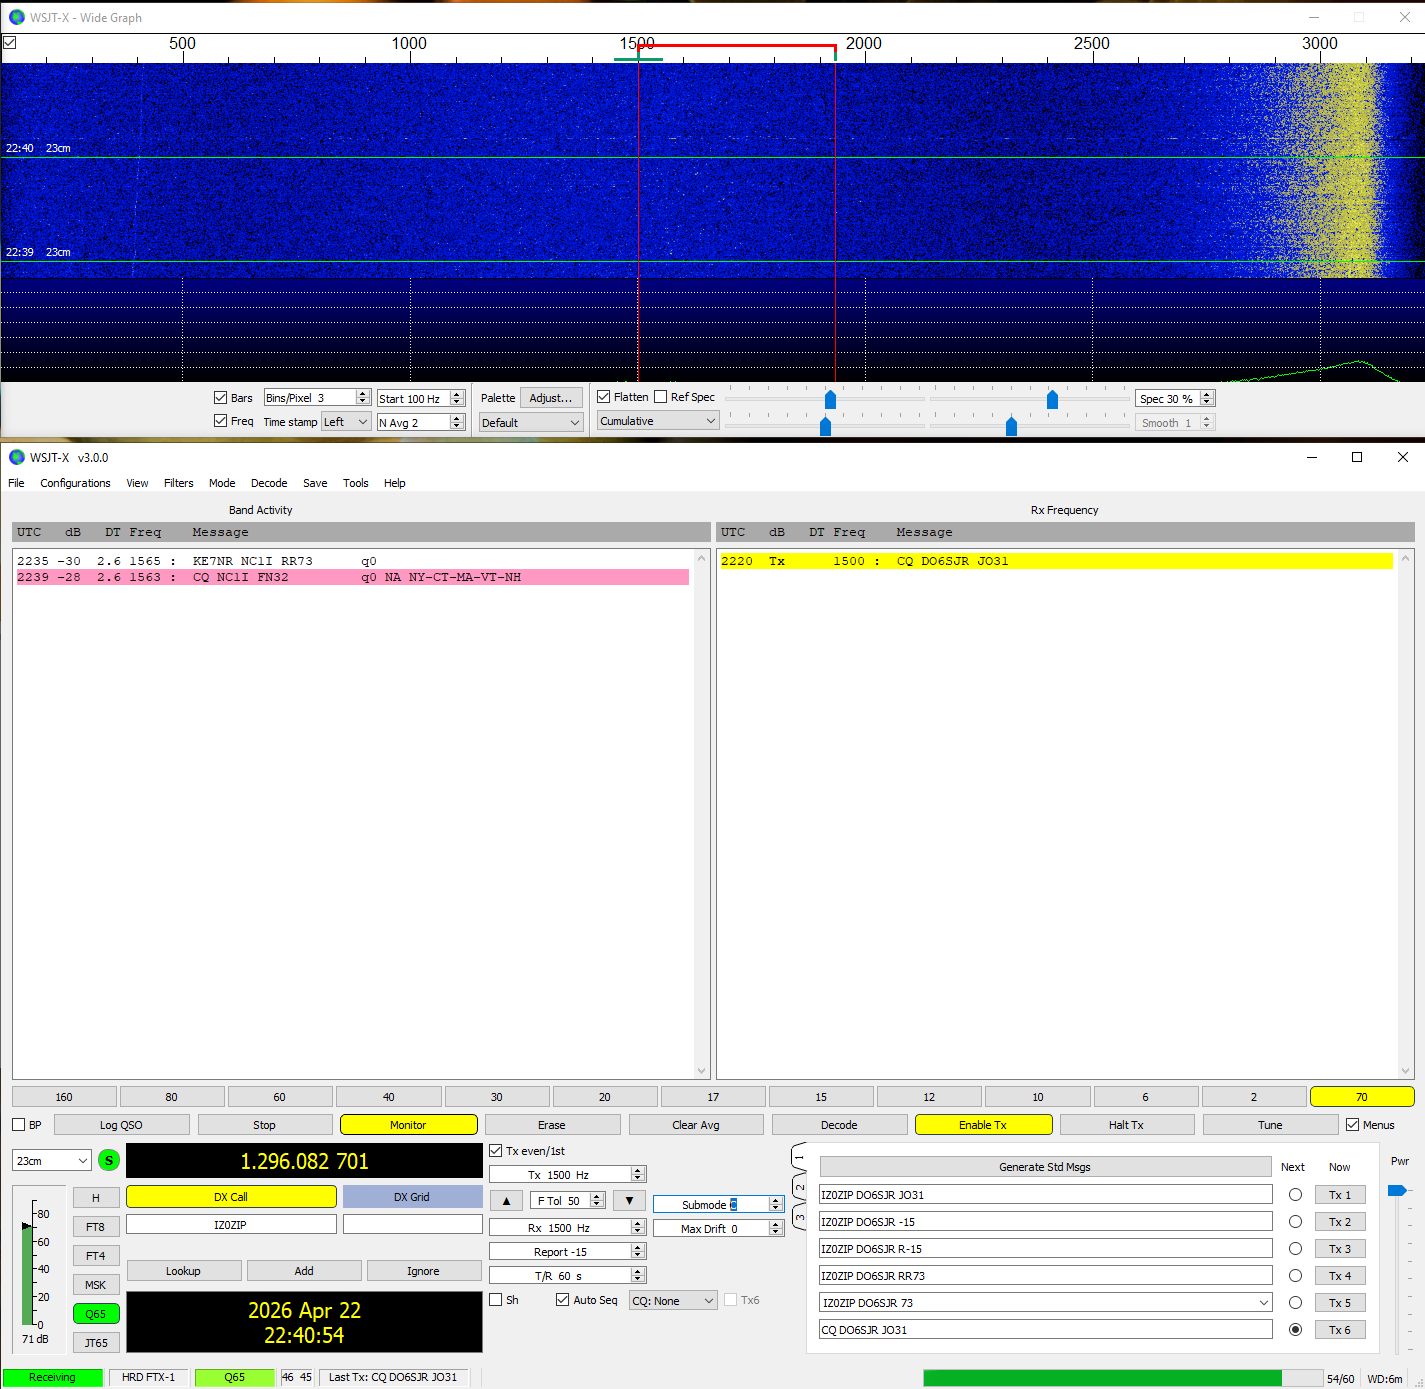Click the down arrow beside F Tol
1425x1389 pixels.
coord(629,1200)
